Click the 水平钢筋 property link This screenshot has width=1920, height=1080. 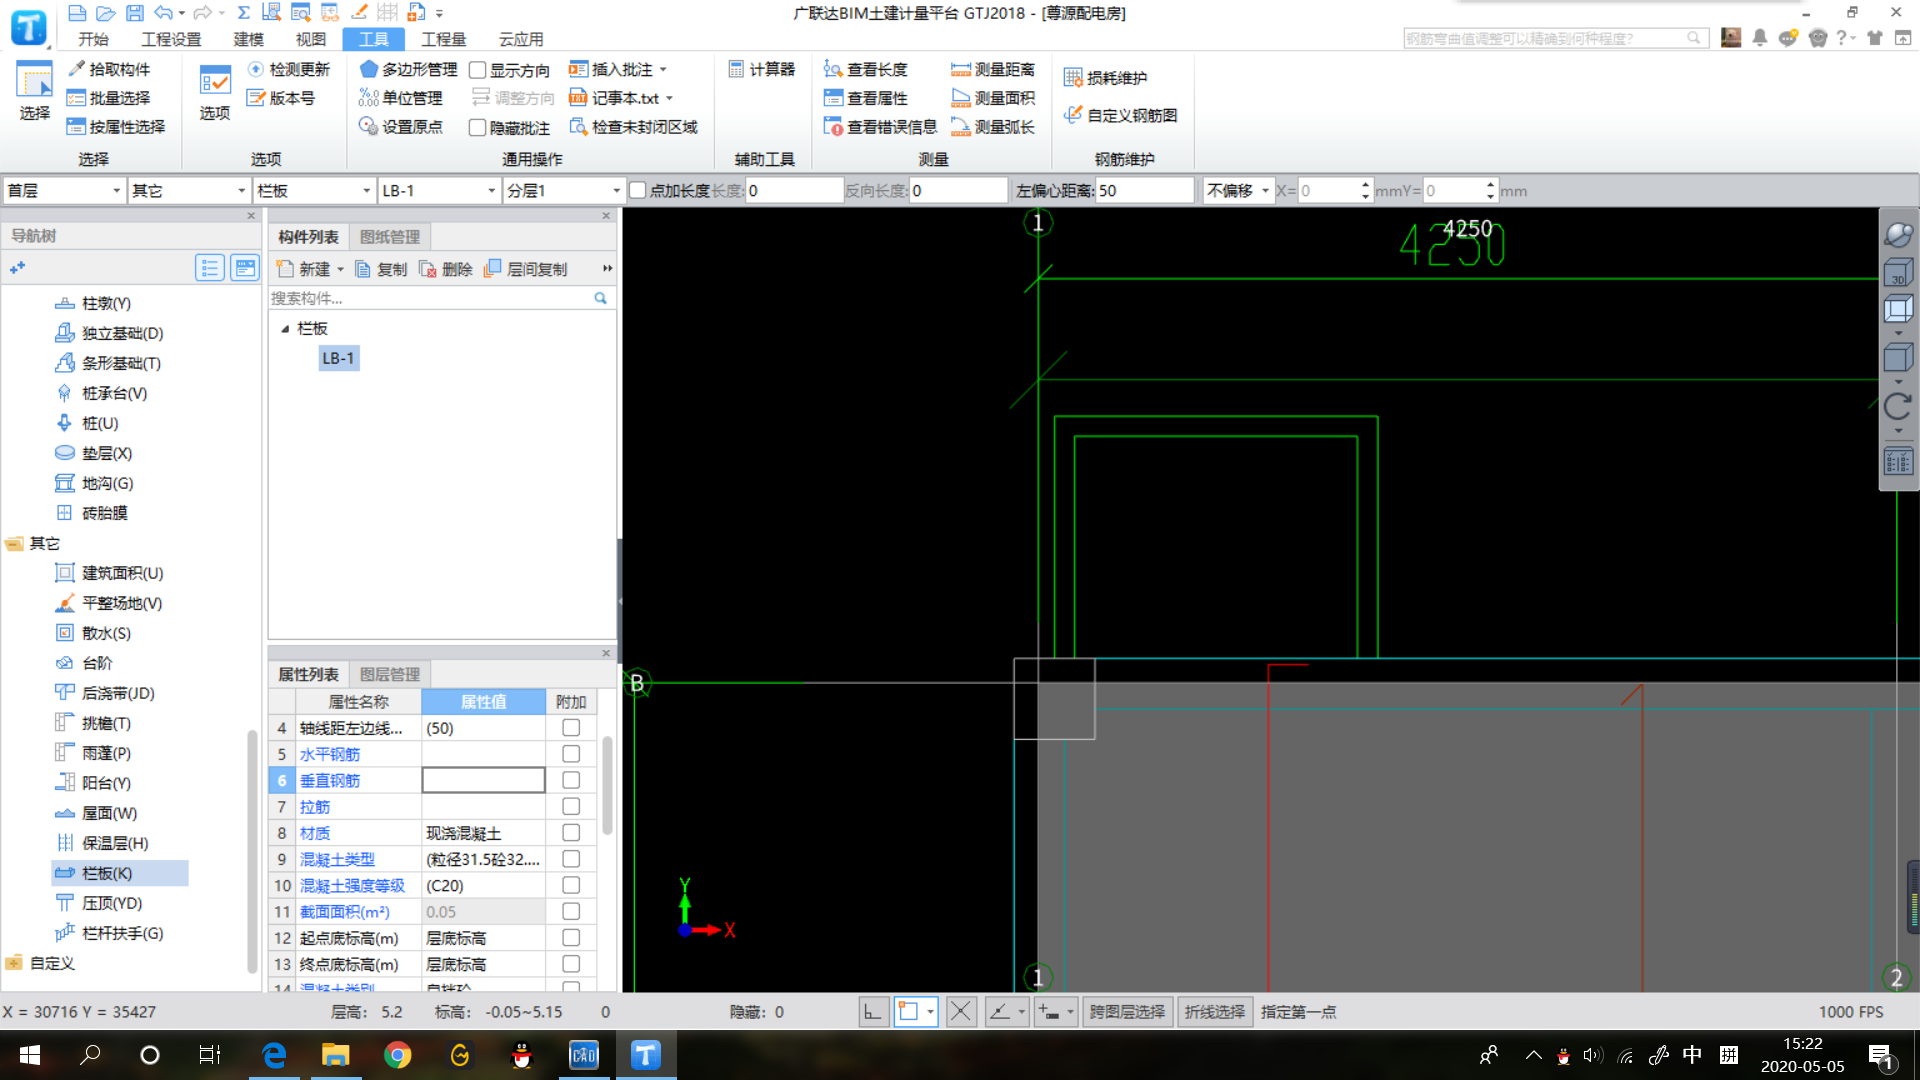[x=330, y=755]
